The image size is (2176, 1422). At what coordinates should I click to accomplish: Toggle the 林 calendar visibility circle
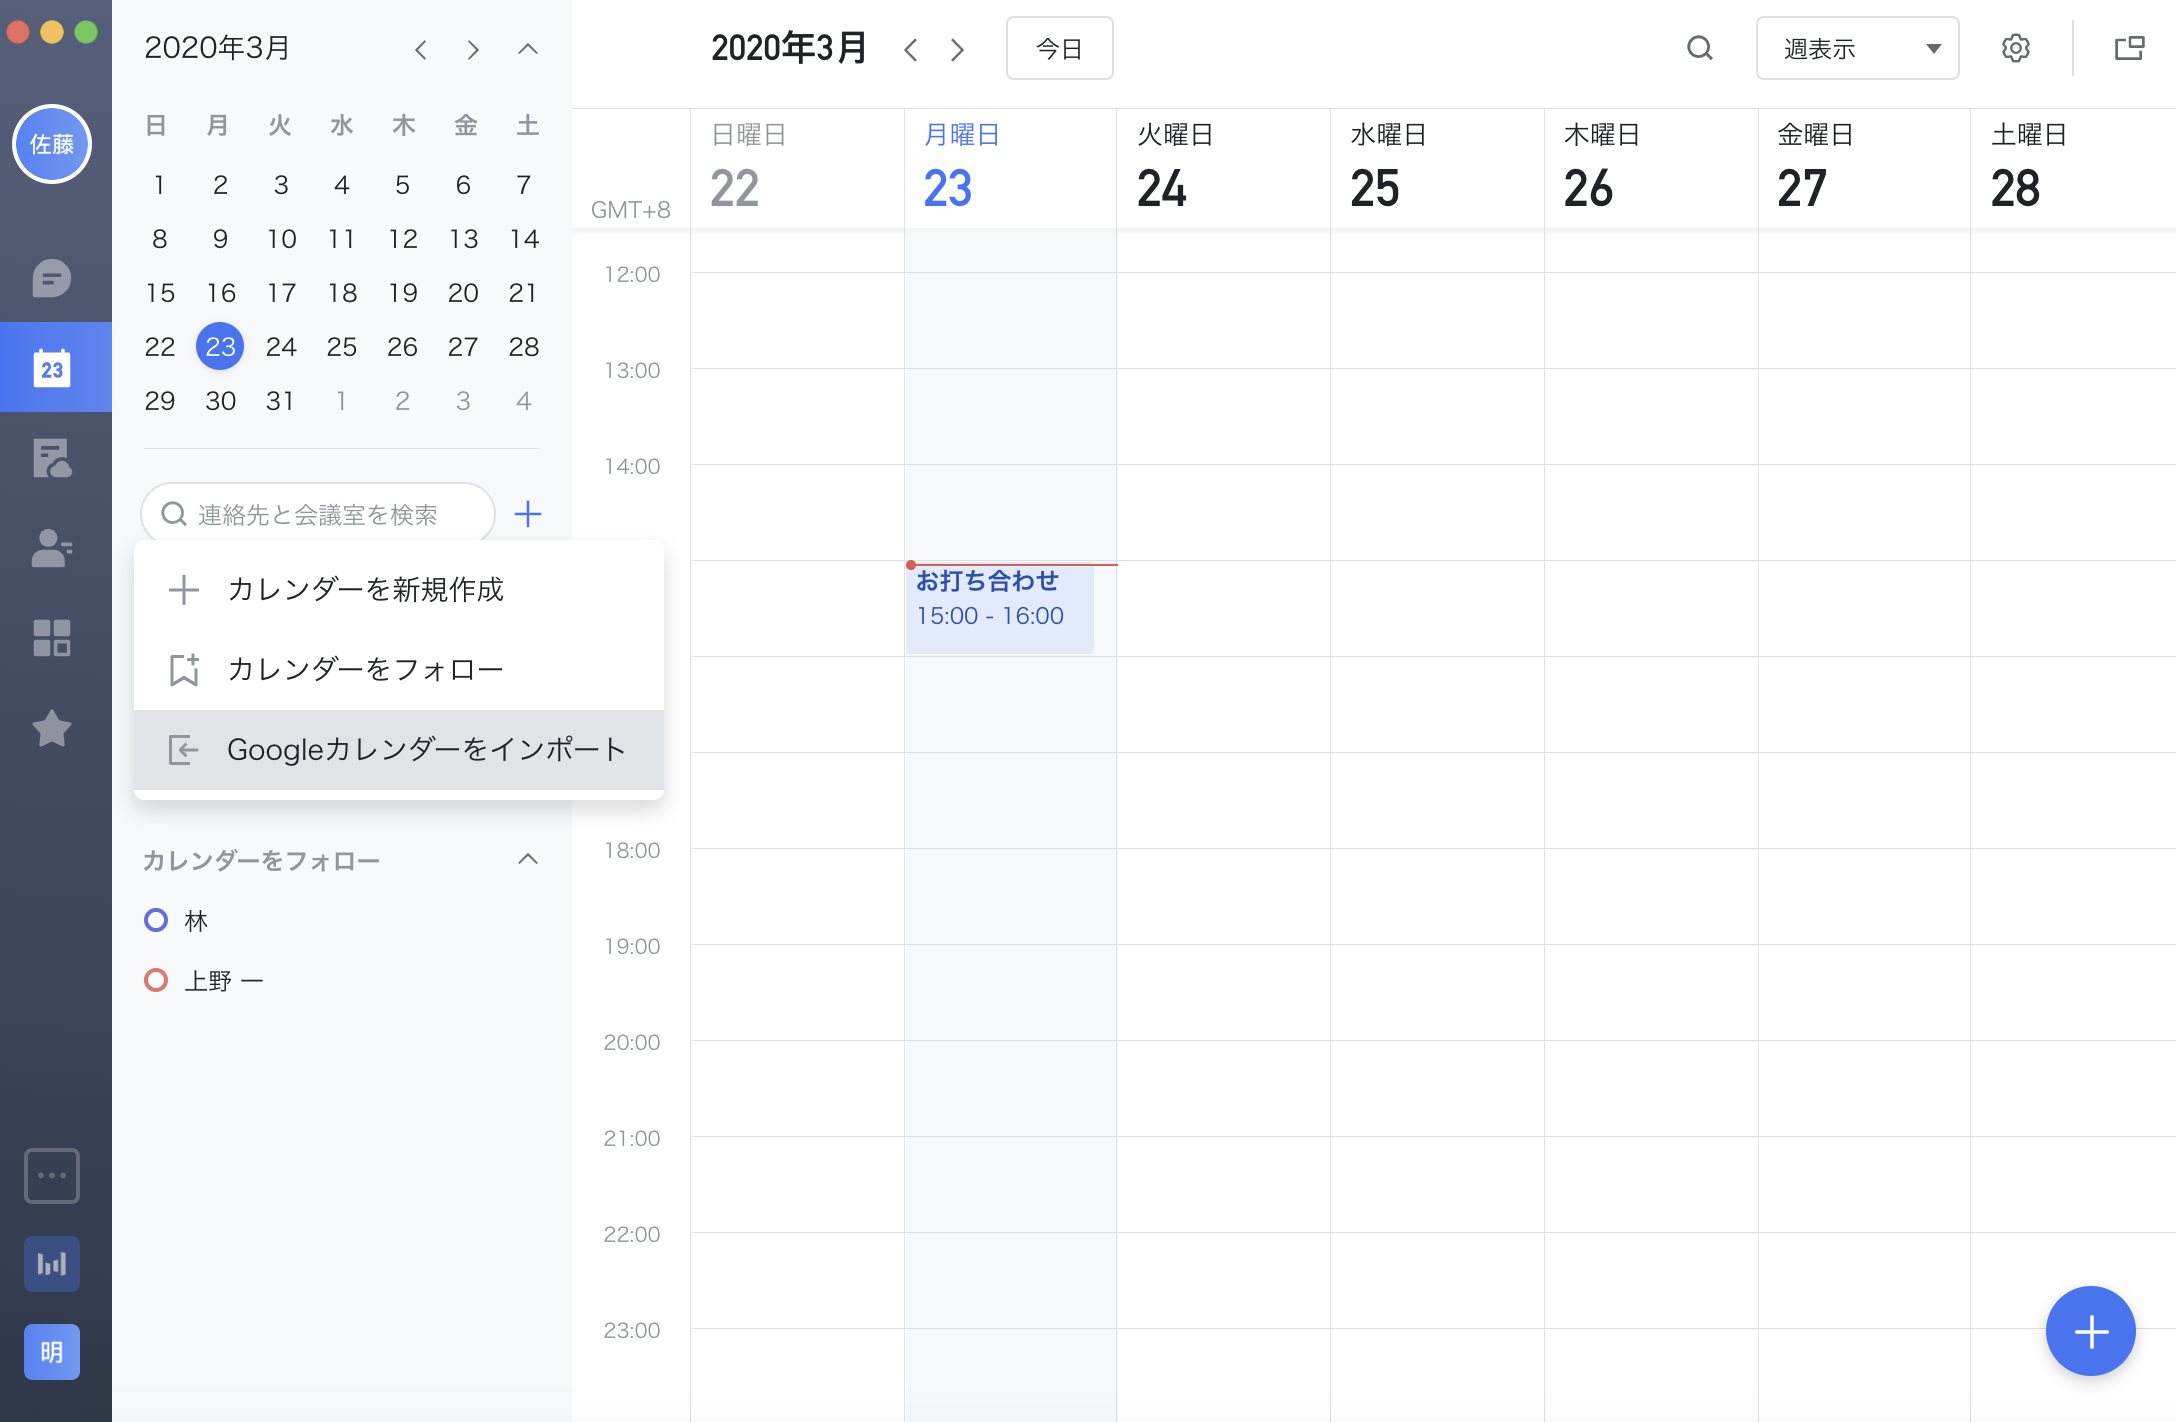pyautogui.click(x=156, y=920)
